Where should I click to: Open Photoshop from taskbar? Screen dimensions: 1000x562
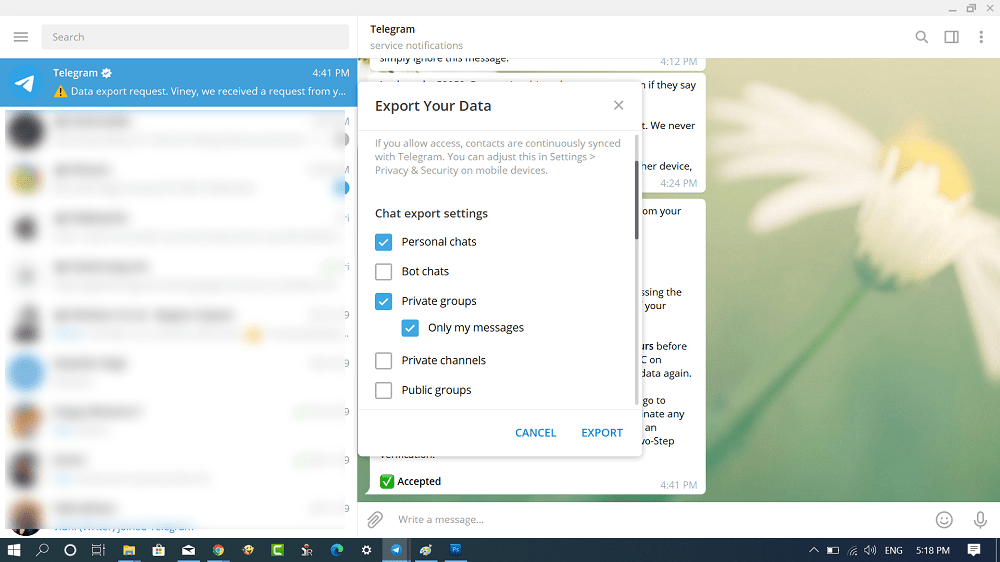[455, 550]
